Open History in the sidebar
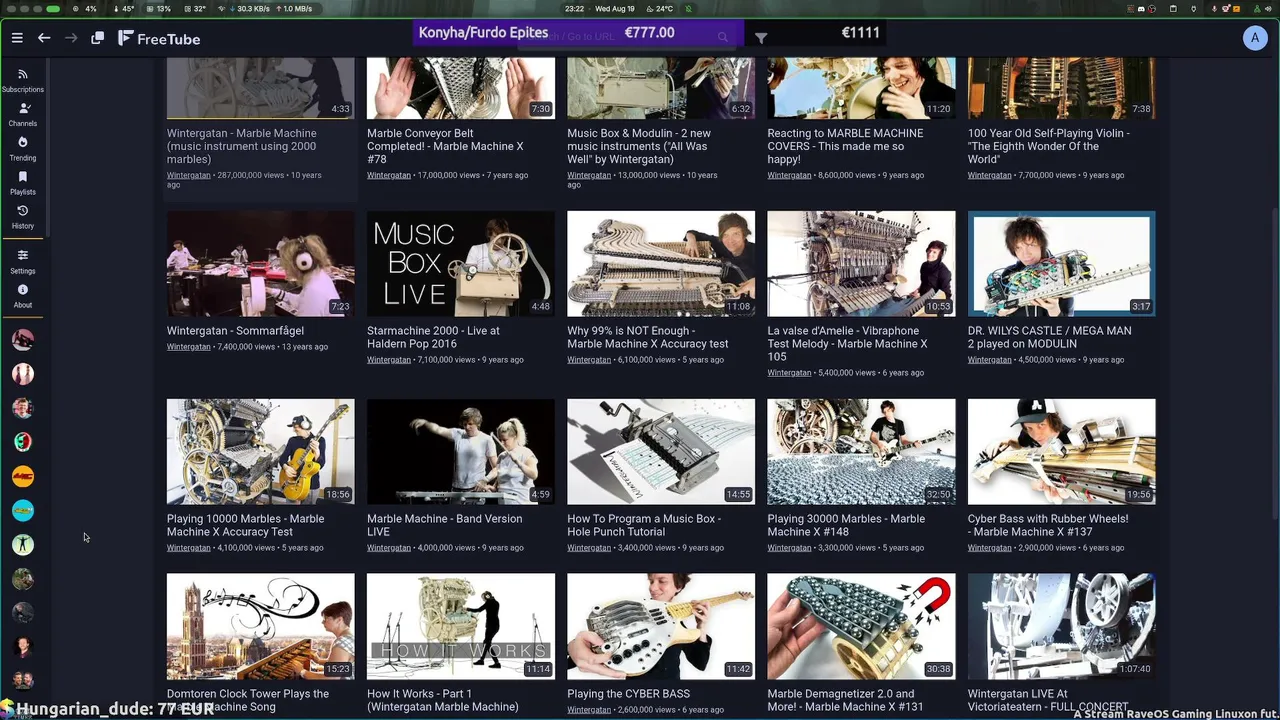Image resolution: width=1280 pixels, height=720 pixels. [23, 217]
